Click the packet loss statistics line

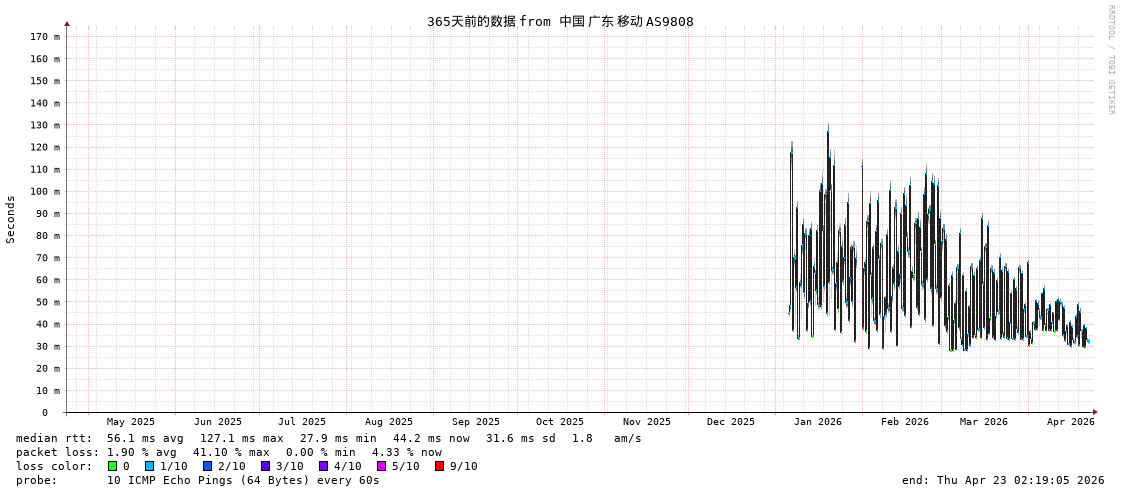pos(228,452)
